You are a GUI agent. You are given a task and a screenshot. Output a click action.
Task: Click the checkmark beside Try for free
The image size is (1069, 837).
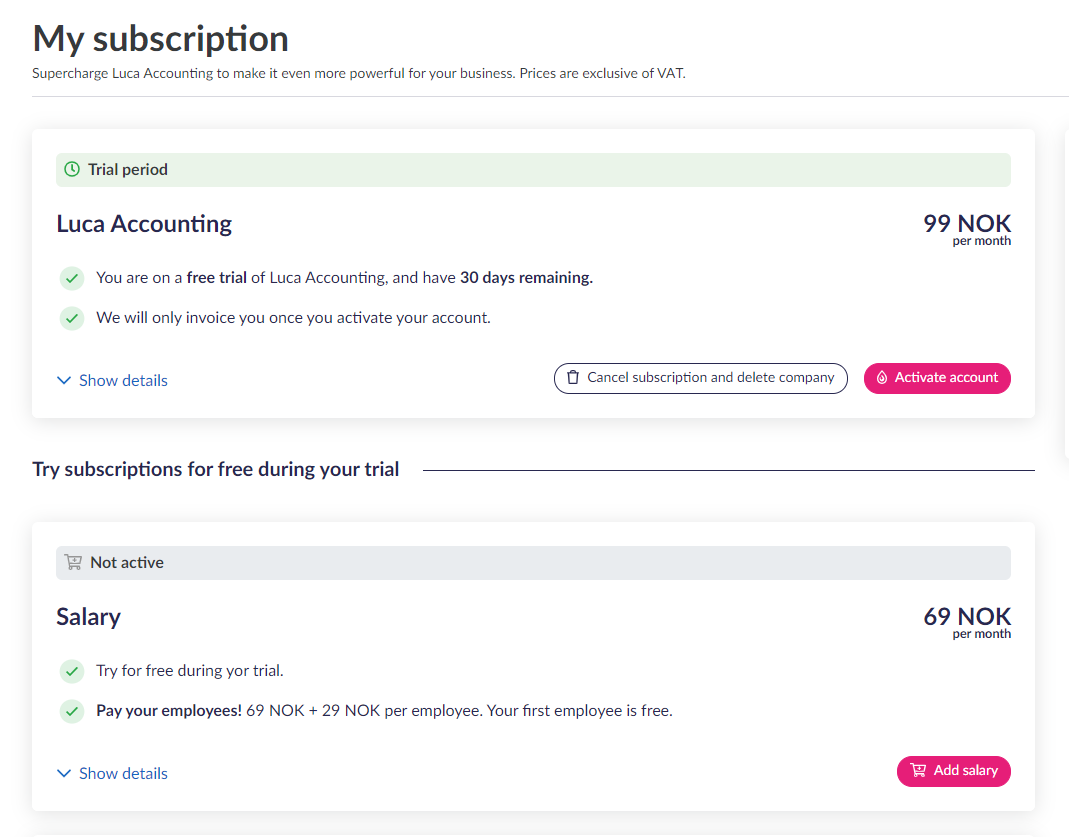tap(71, 671)
